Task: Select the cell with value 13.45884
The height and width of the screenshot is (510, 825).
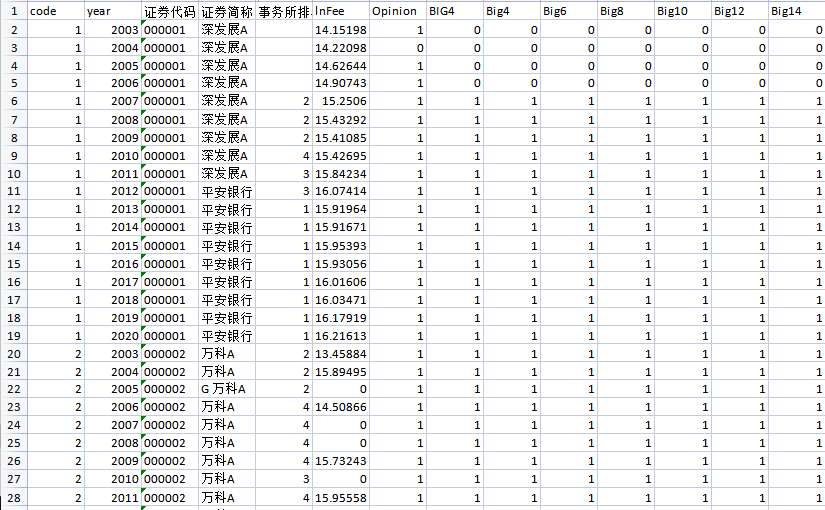Action: point(340,354)
